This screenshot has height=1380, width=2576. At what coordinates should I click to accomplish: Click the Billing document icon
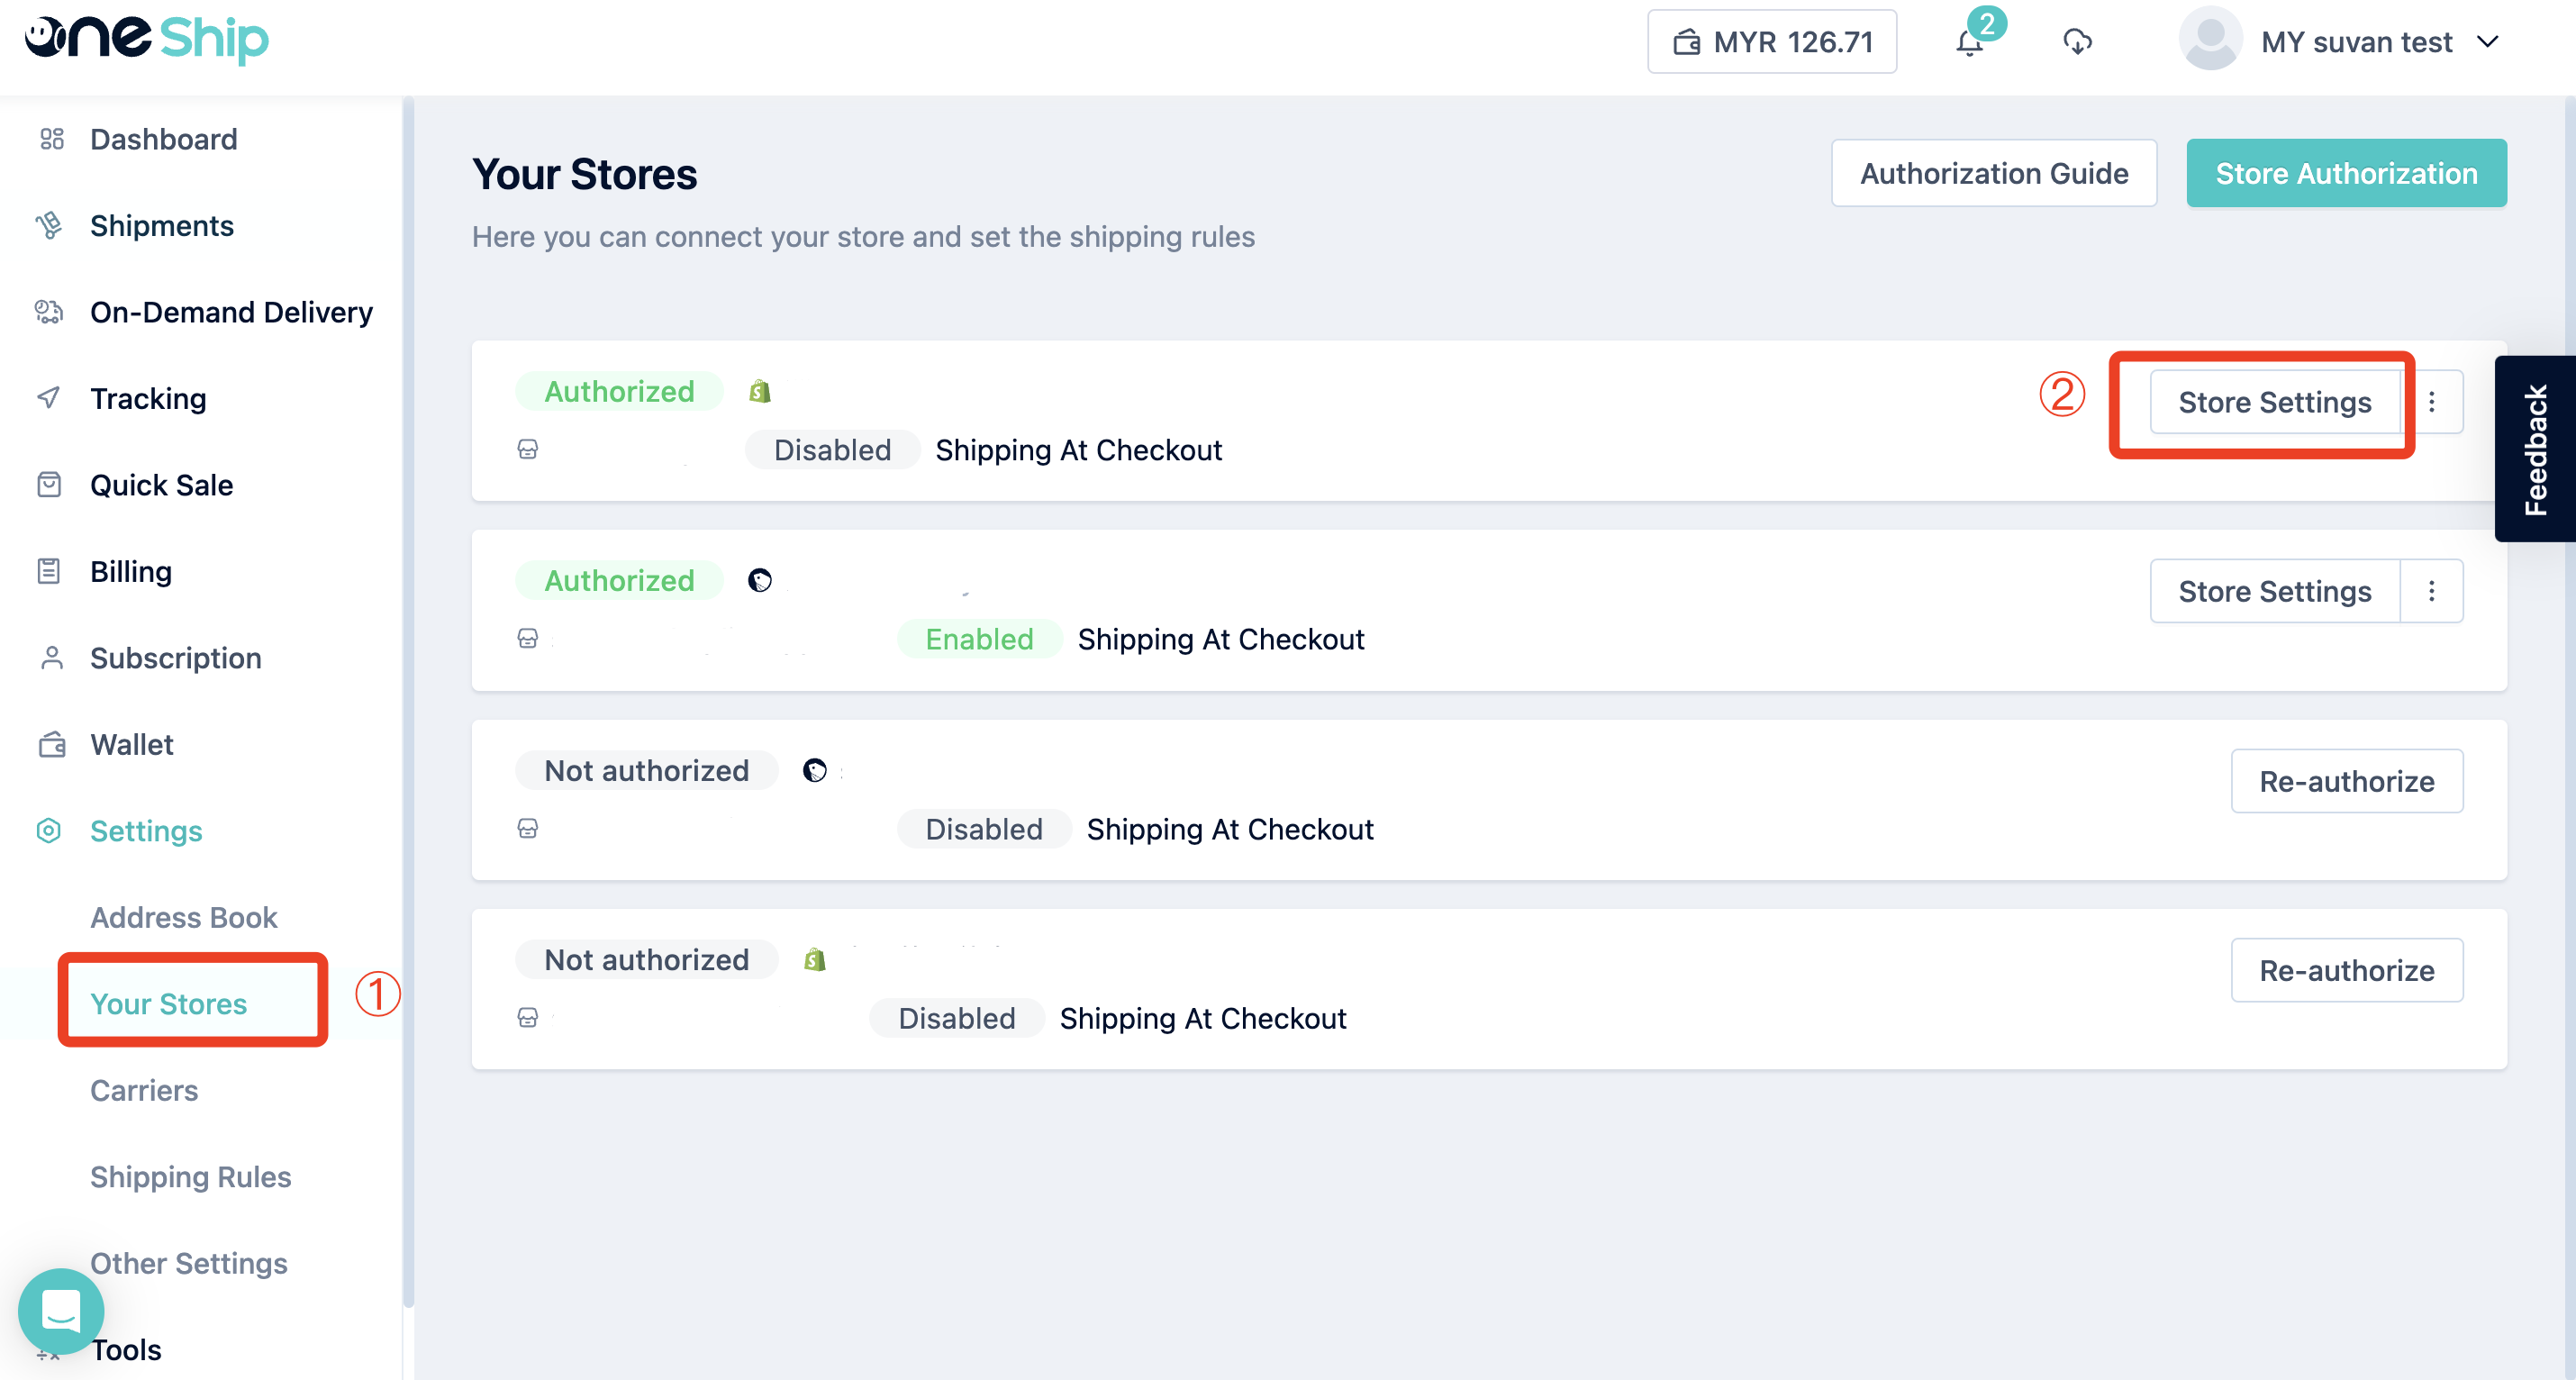tap(49, 571)
